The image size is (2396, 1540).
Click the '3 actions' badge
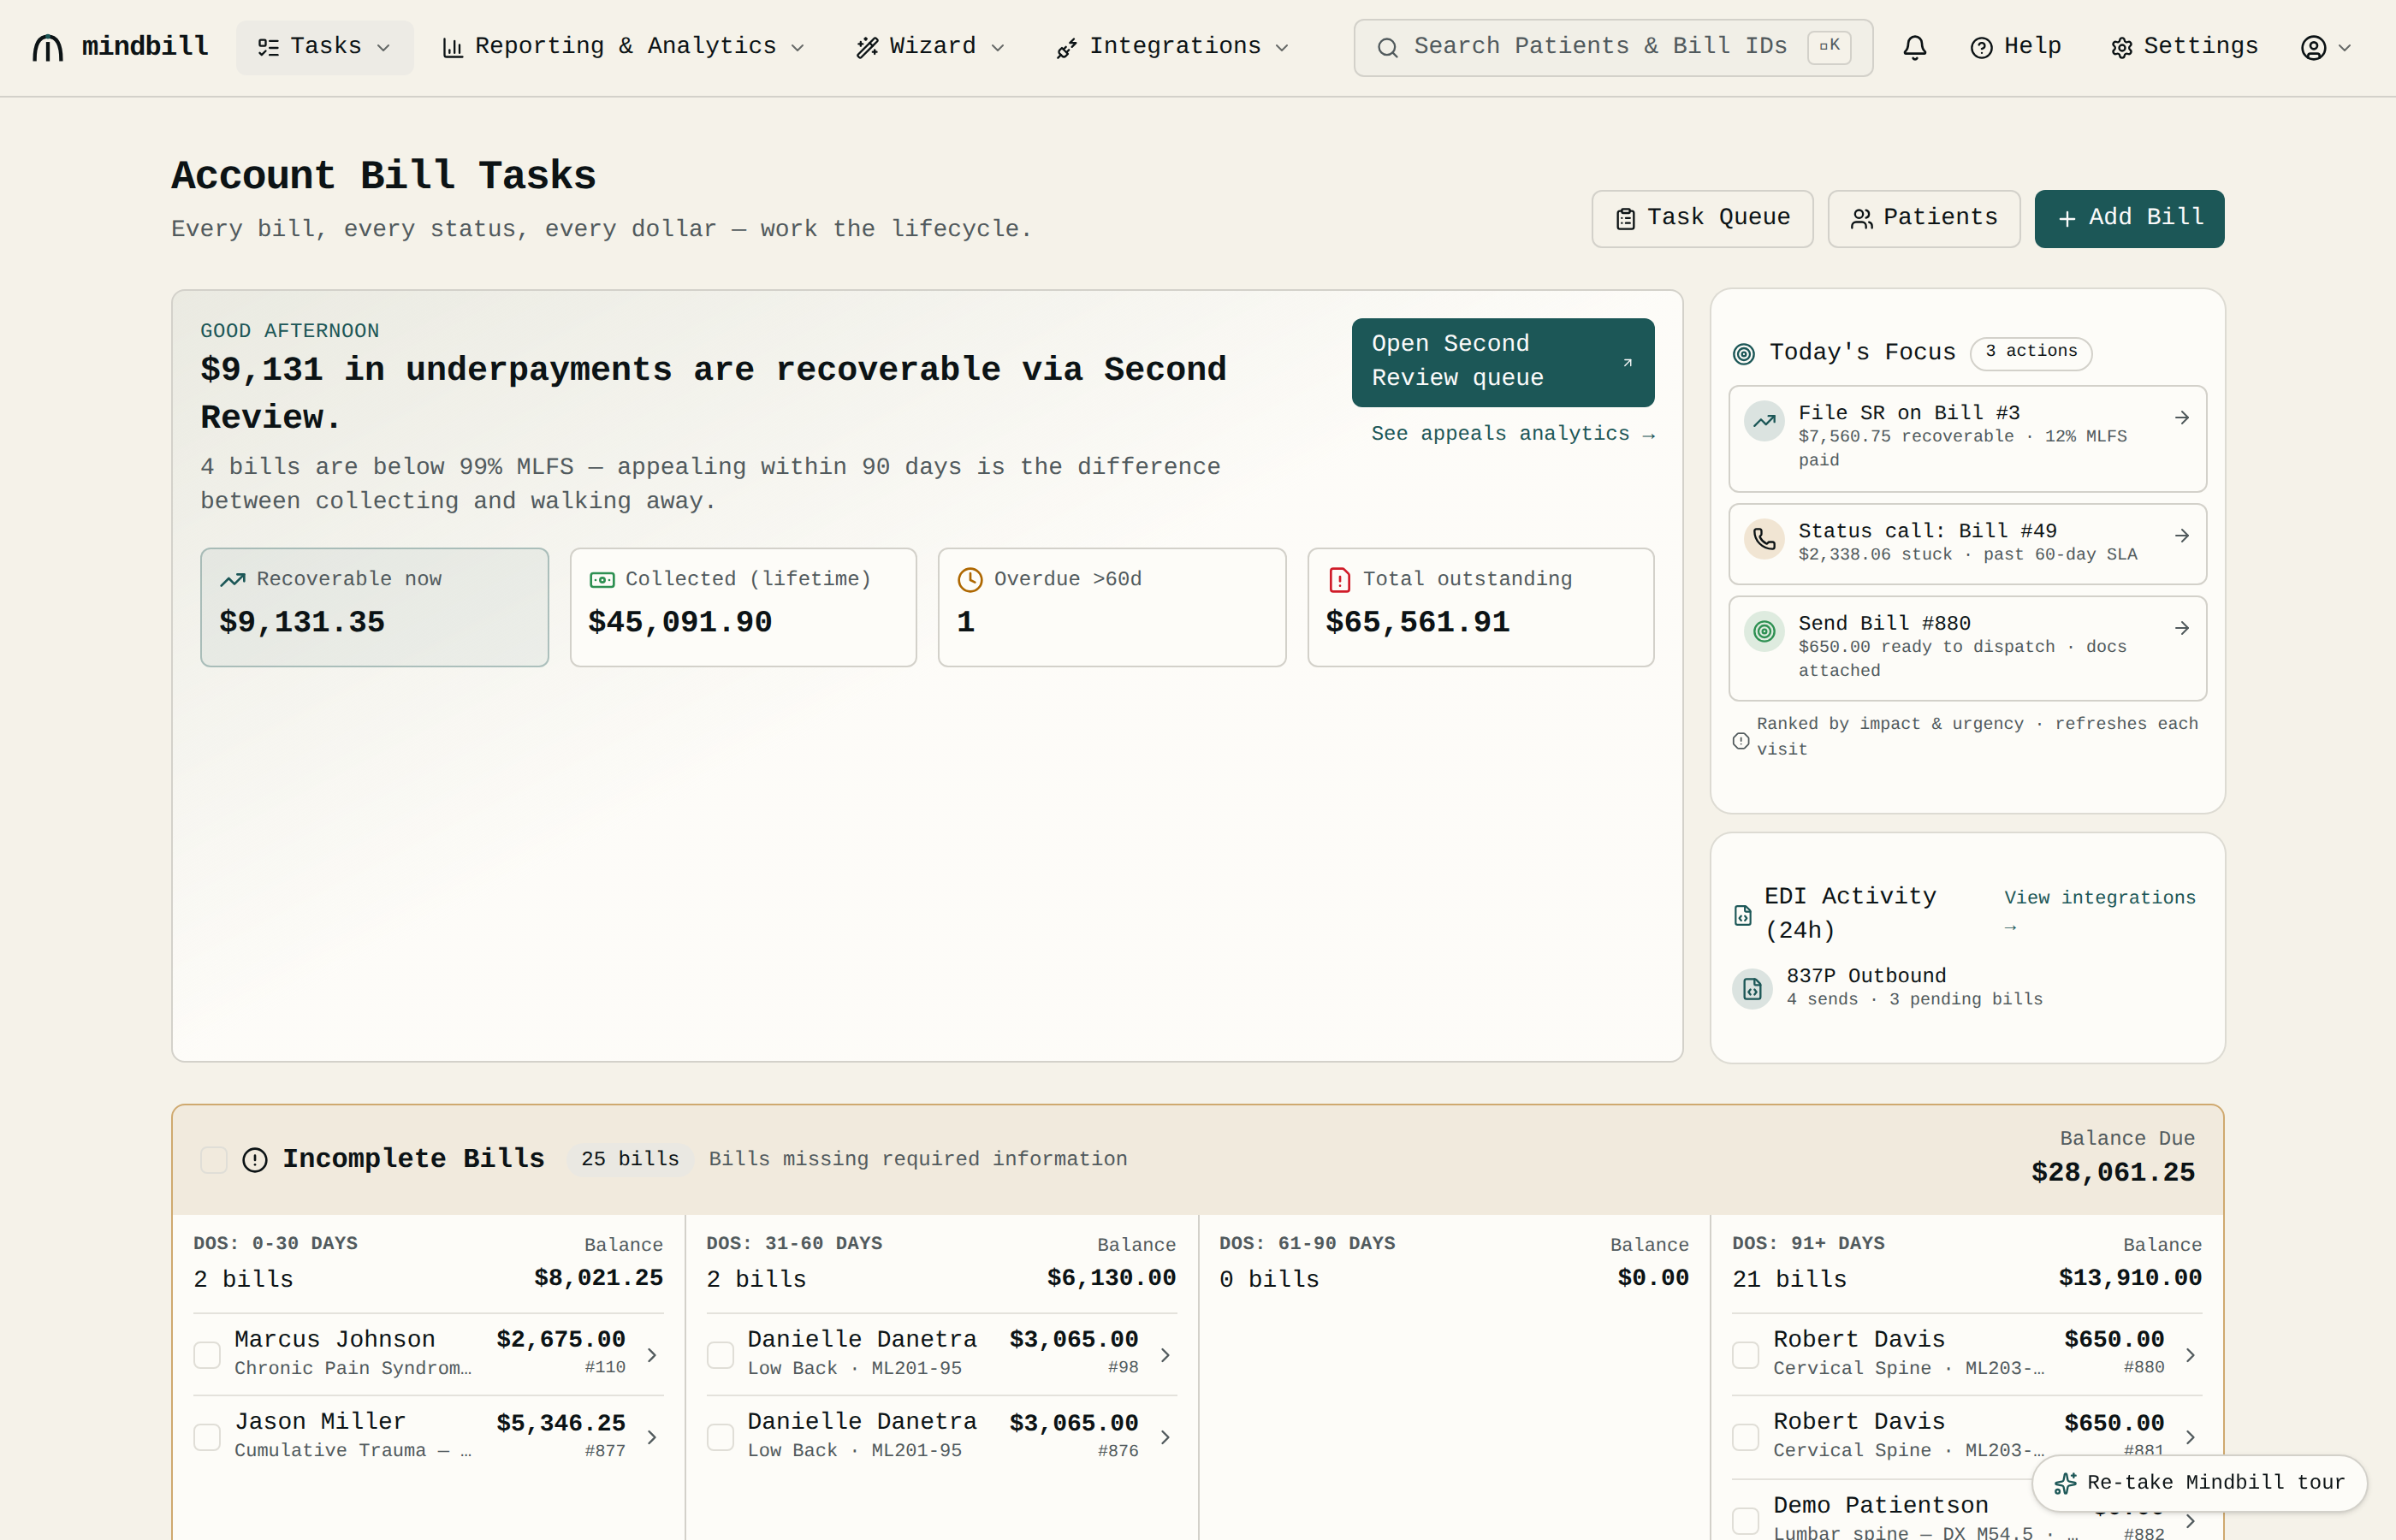[x=2030, y=352]
